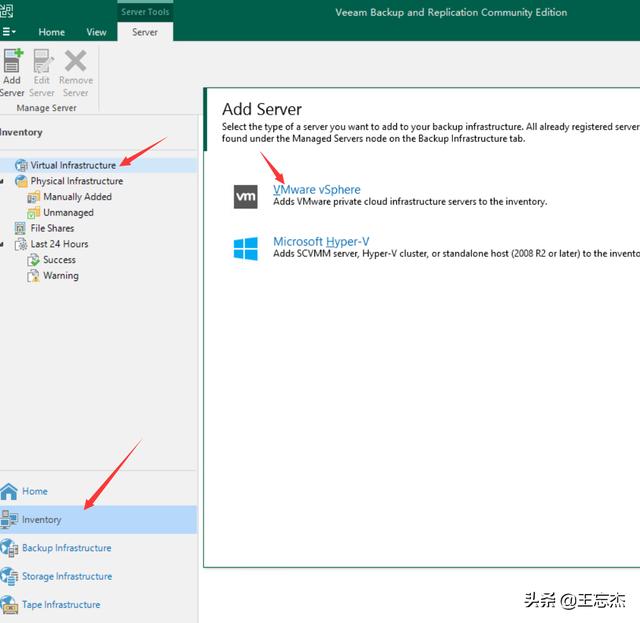Image resolution: width=640 pixels, height=623 pixels.
Task: Click the Edit Server ribbon icon
Action: click(x=42, y=60)
